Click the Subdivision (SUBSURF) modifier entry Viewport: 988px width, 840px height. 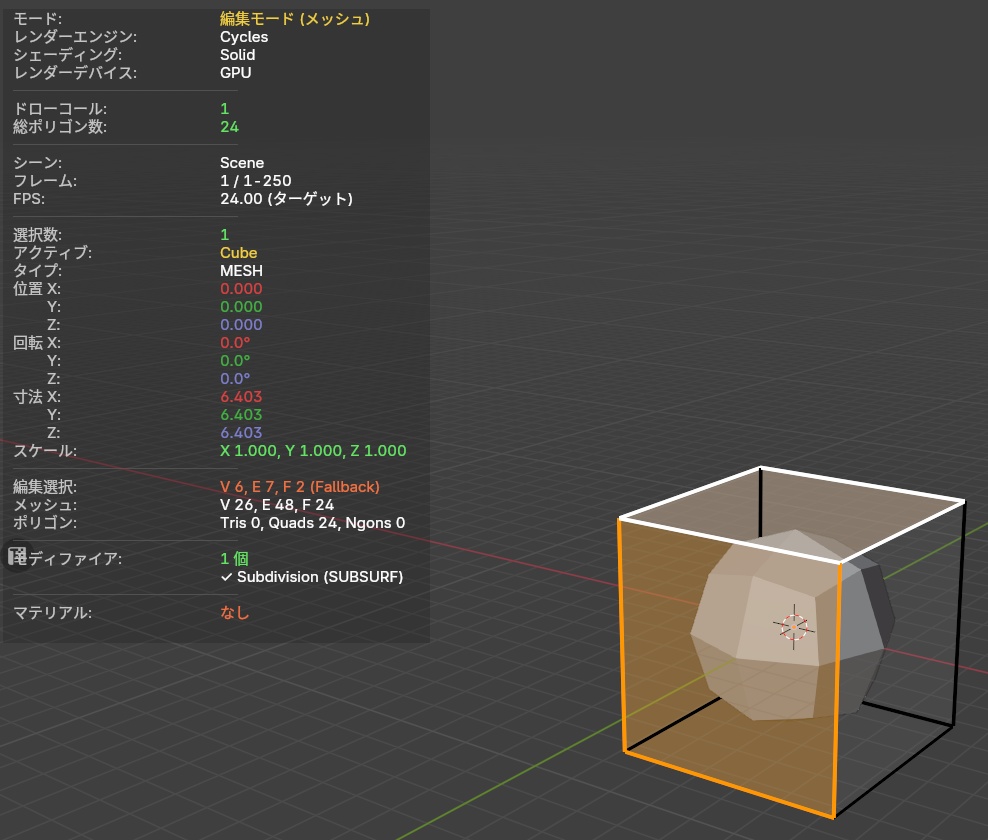pos(320,577)
